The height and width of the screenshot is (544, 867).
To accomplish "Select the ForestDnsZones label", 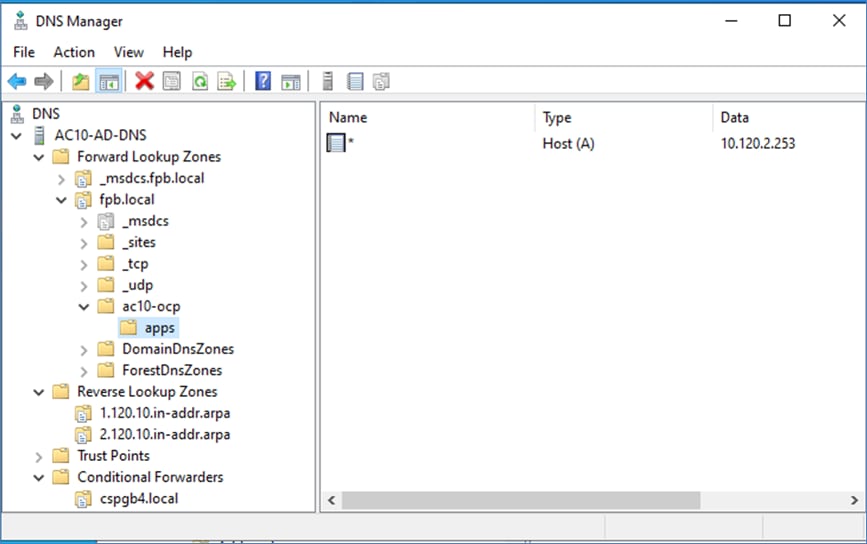I will (172, 370).
